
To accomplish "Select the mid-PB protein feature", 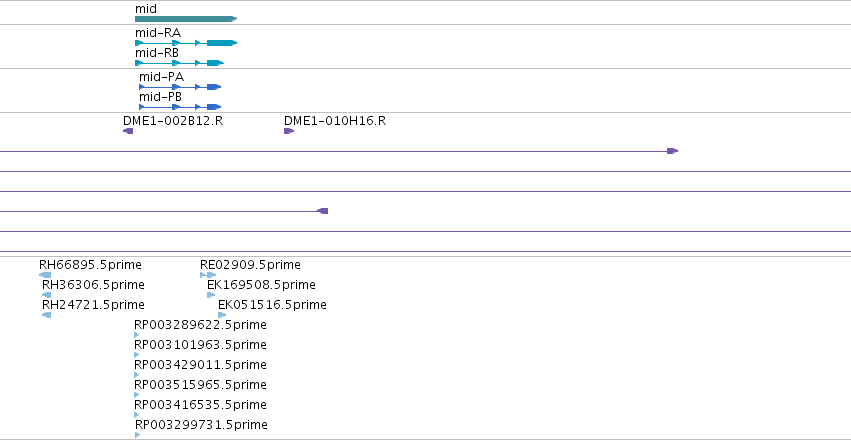I will click(180, 107).
